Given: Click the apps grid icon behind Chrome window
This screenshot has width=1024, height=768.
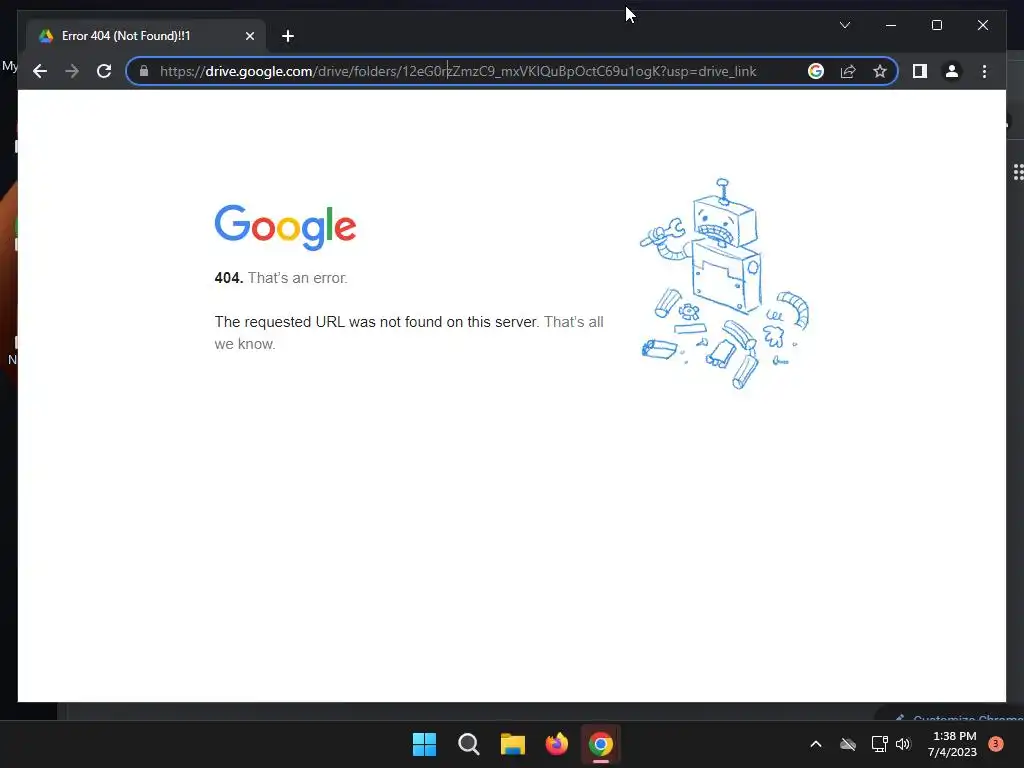Looking at the screenshot, I should [1018, 172].
